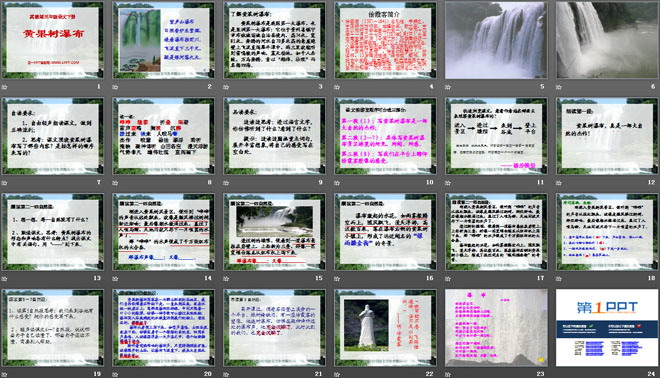This screenshot has height=378, width=660.
Task: Click animation star icon under slide 18
Action: [x=559, y=278]
